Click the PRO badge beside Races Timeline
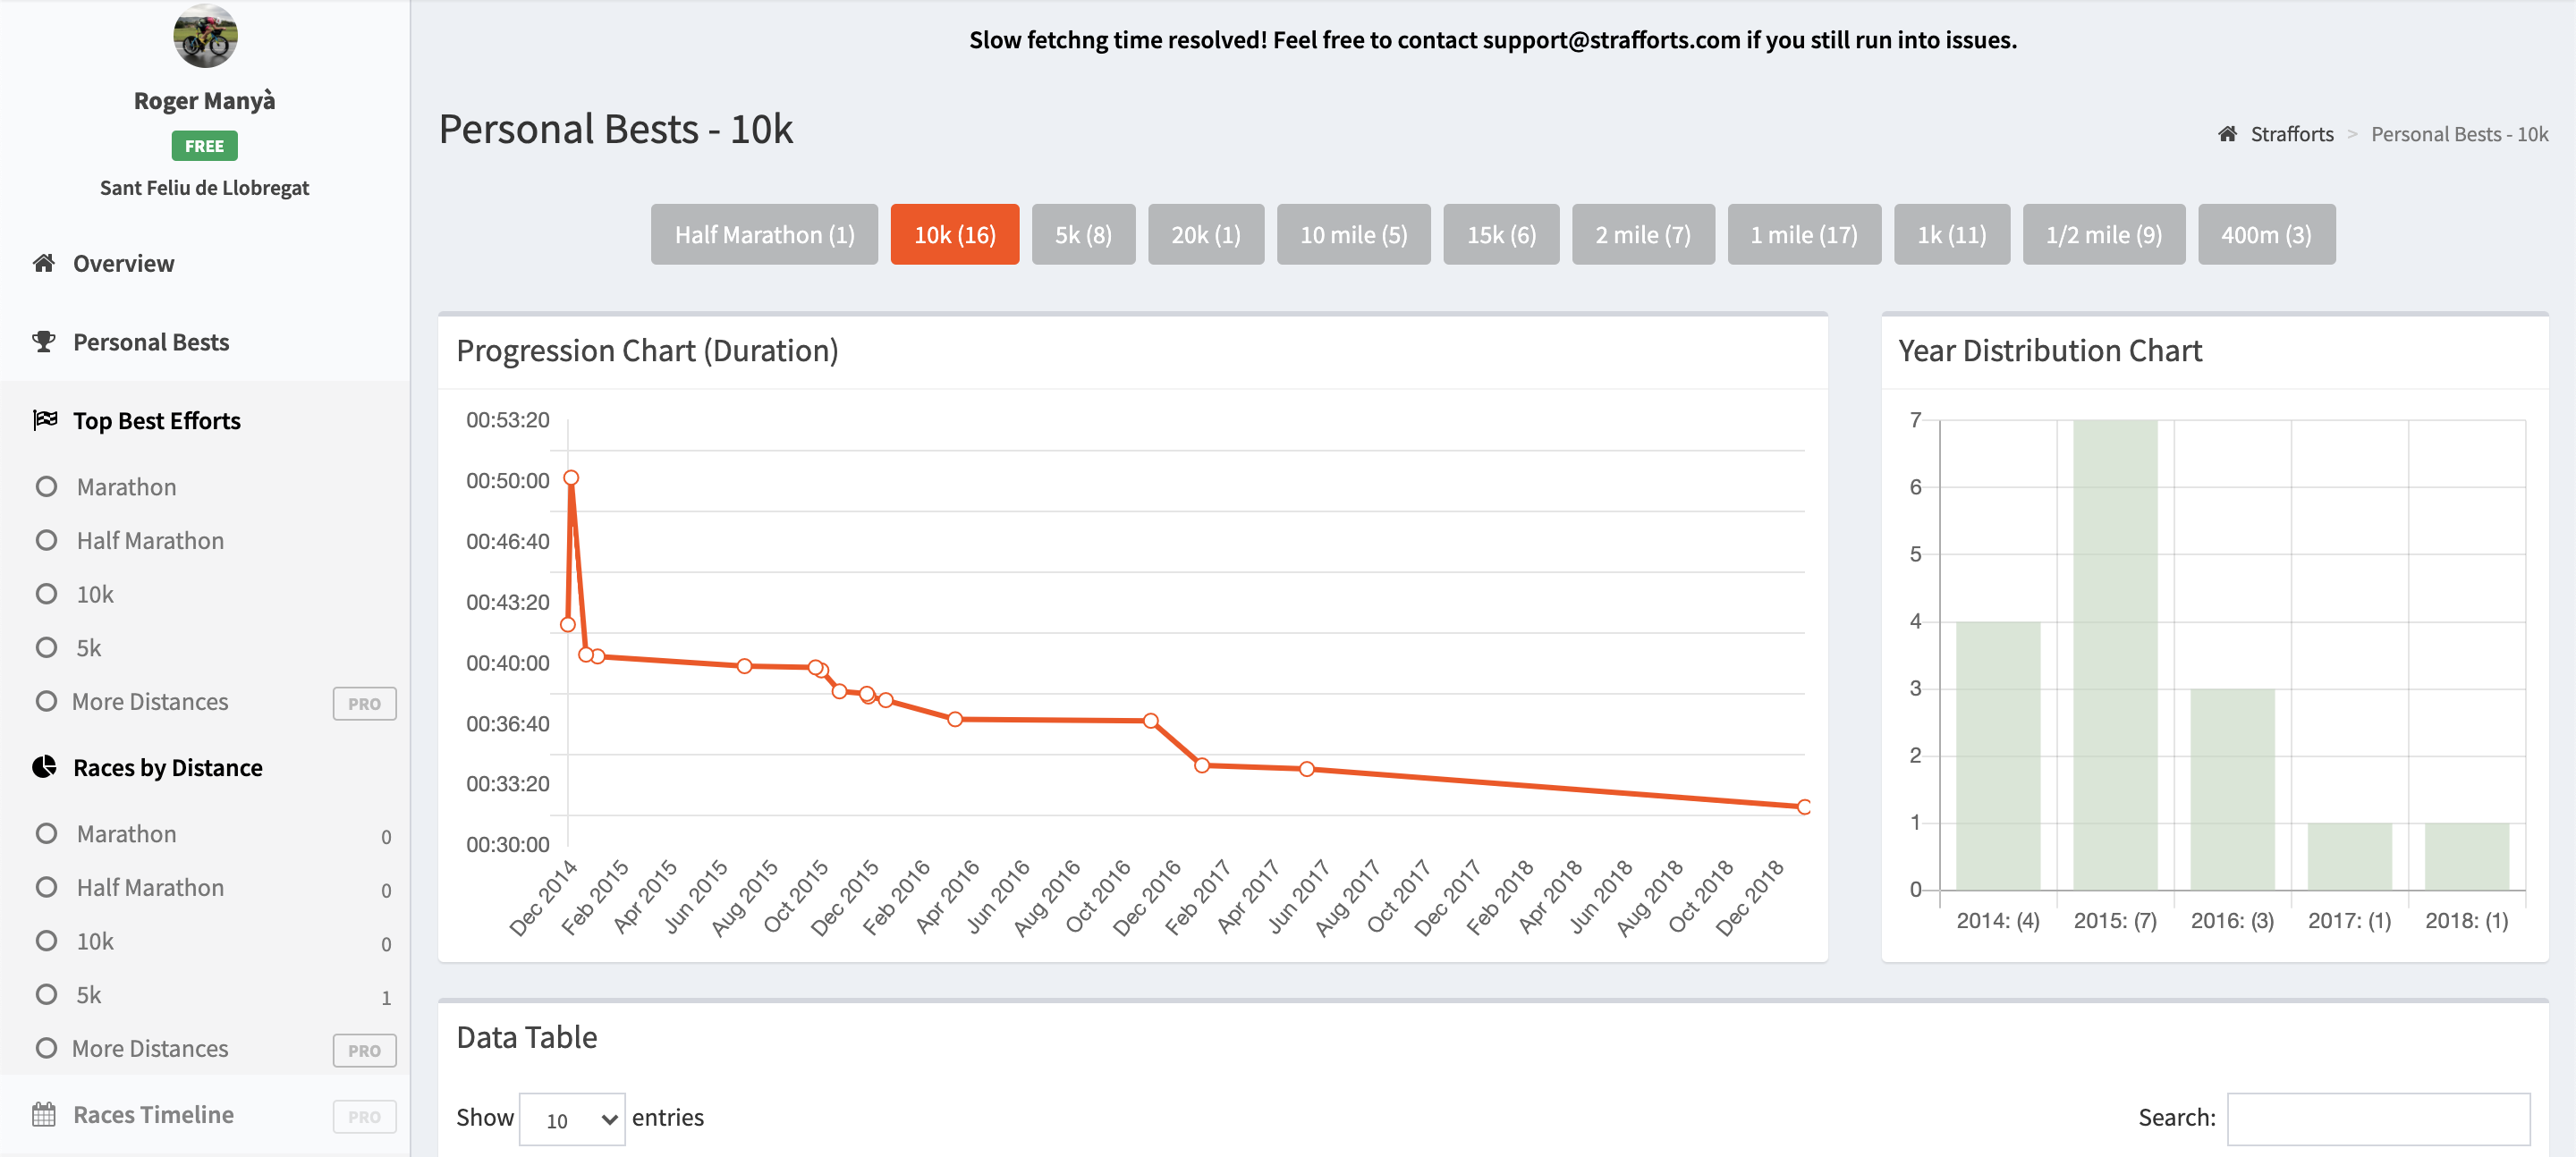Viewport: 2576px width, 1157px height. click(x=364, y=1117)
